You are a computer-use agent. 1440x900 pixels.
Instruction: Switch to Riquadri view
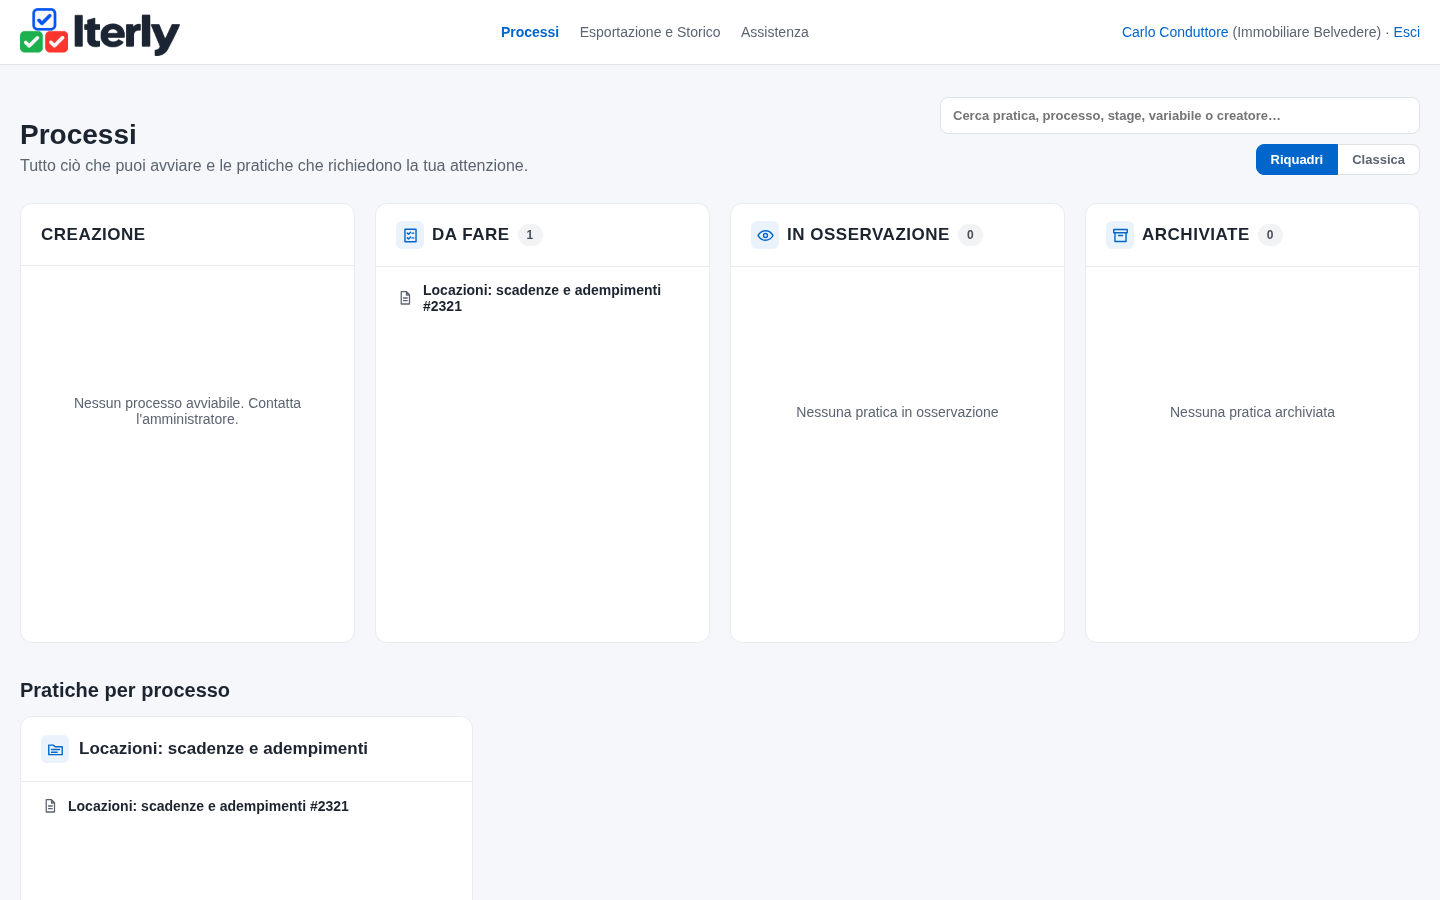click(x=1296, y=160)
